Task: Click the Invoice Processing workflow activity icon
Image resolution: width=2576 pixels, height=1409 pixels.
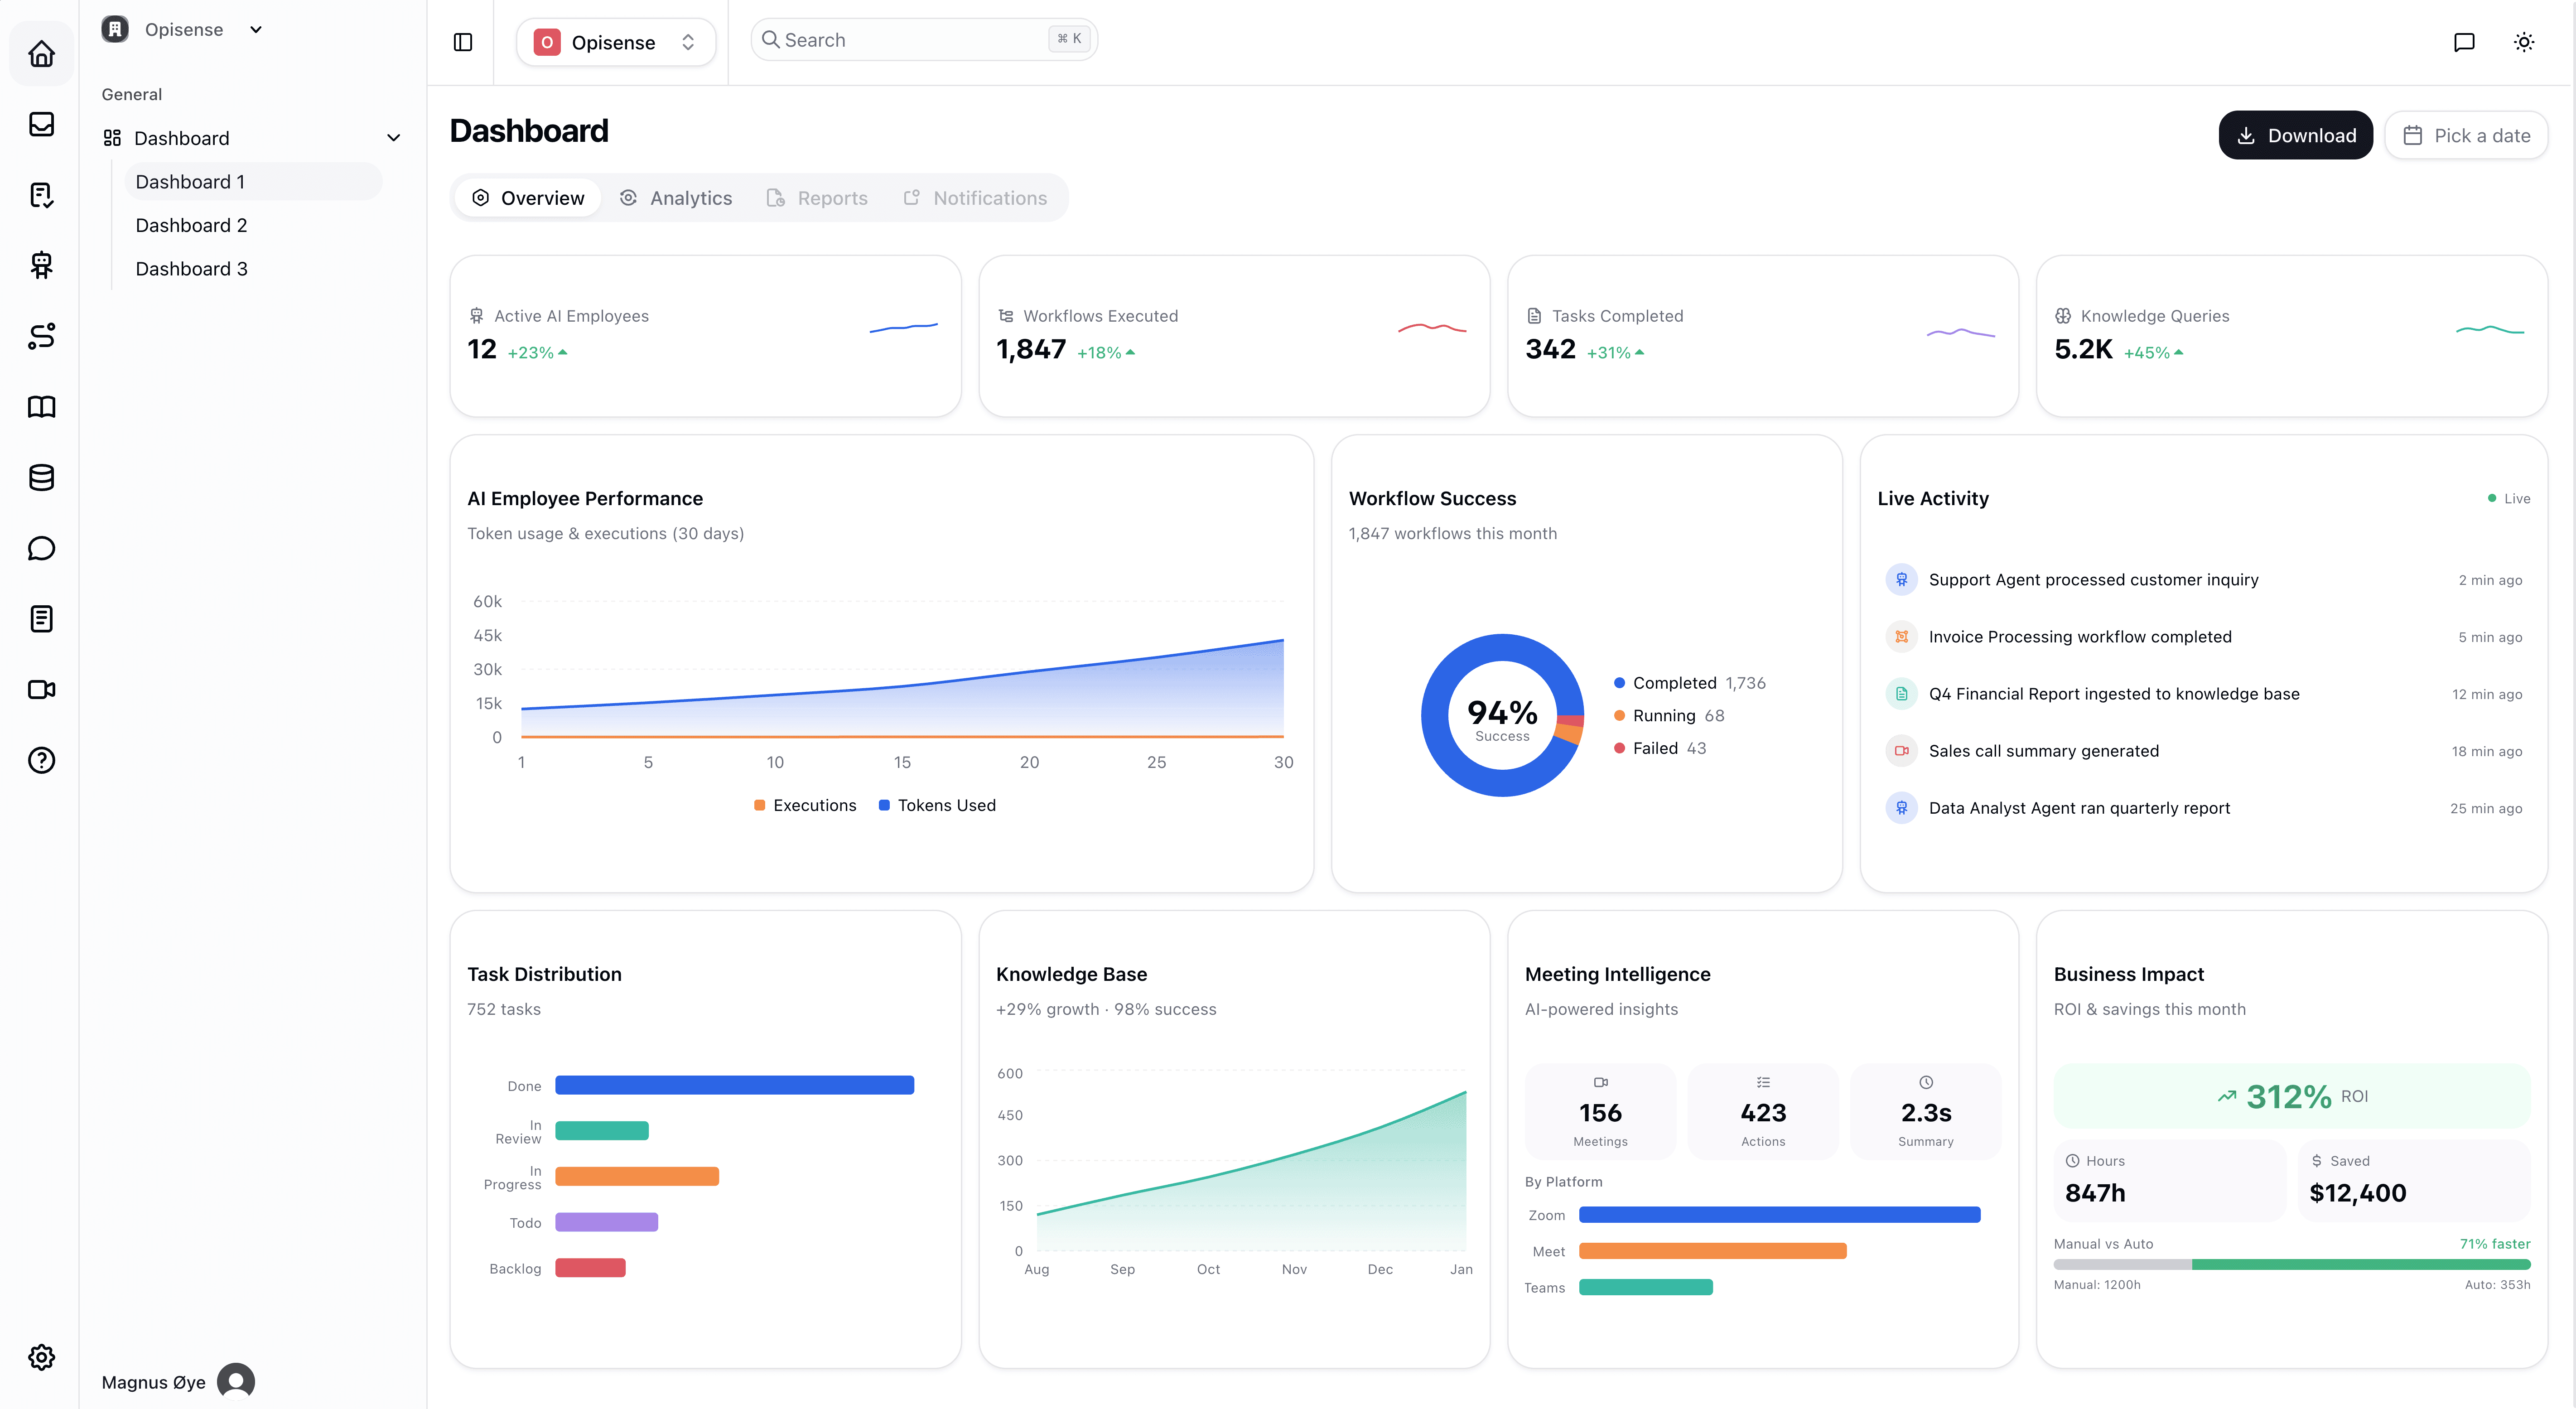Action: pyautogui.click(x=1901, y=637)
